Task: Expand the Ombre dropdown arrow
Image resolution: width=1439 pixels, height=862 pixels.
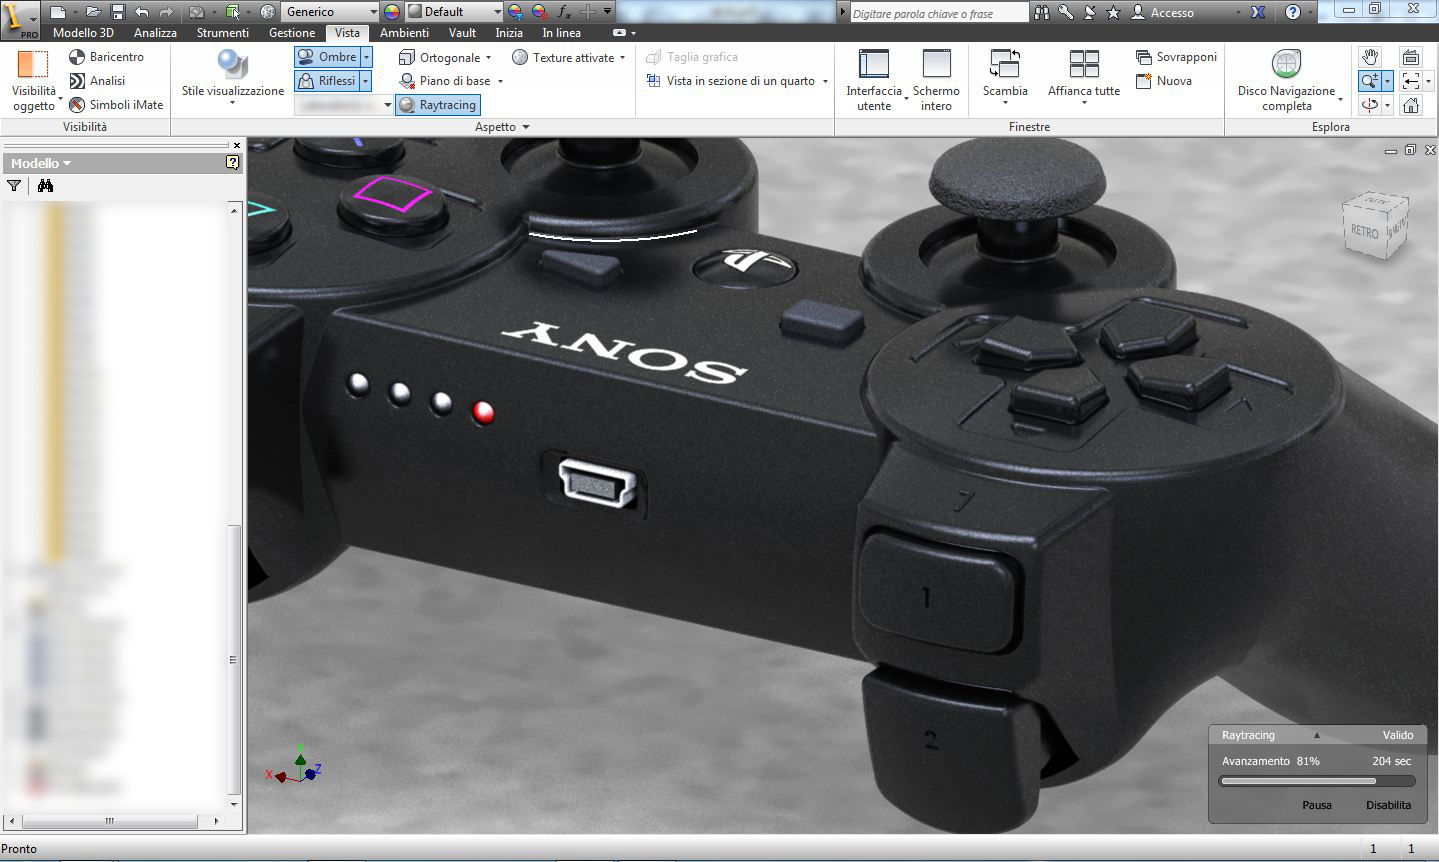Action: [x=366, y=57]
